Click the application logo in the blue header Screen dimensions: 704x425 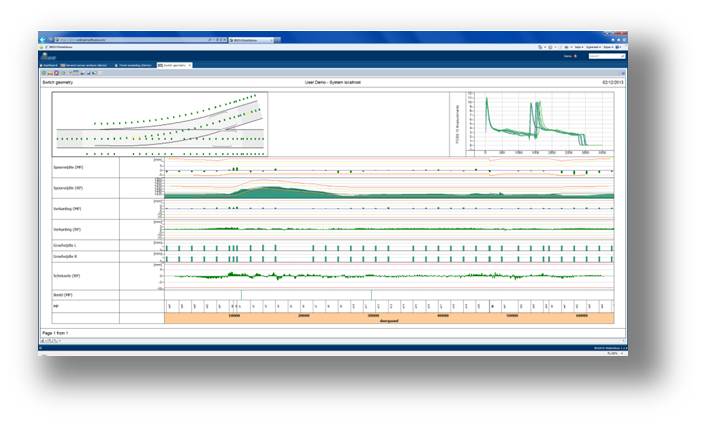(48, 57)
